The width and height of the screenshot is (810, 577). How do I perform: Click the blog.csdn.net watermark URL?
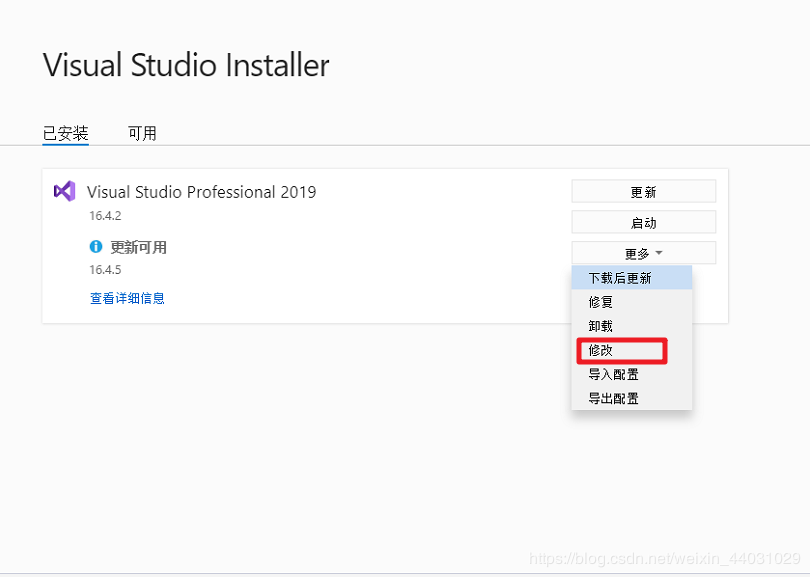coord(664,559)
